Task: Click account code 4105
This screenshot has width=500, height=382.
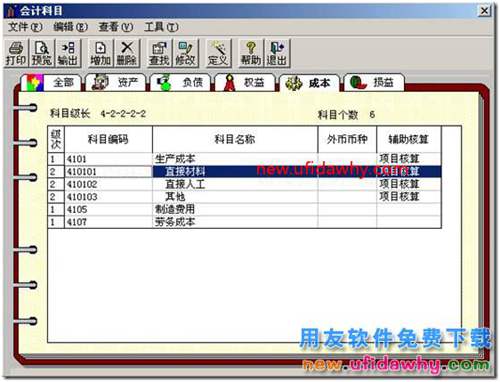Action: (108, 209)
